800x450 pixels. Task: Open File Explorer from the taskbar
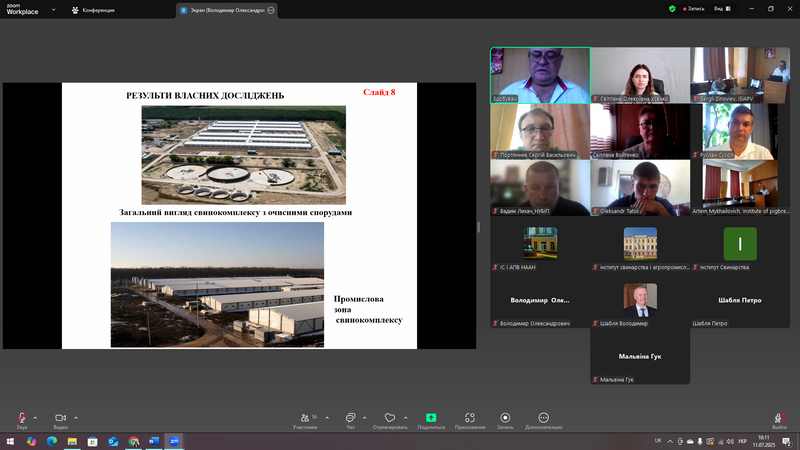tap(72, 441)
